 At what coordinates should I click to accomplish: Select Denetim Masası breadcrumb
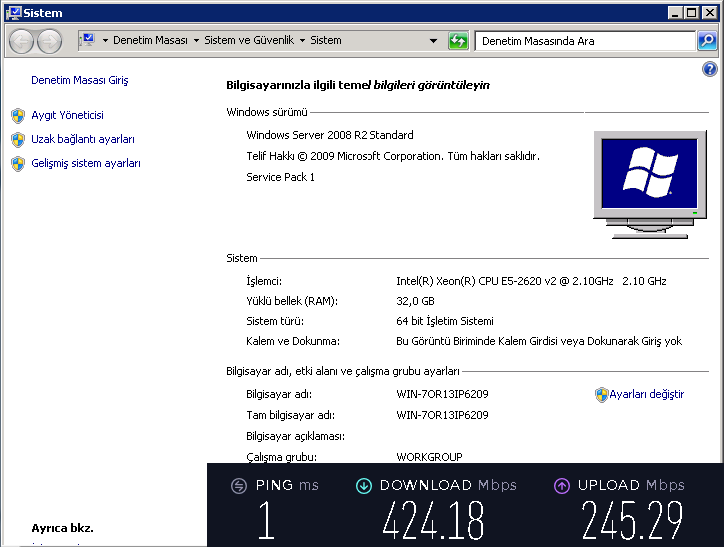coord(151,41)
